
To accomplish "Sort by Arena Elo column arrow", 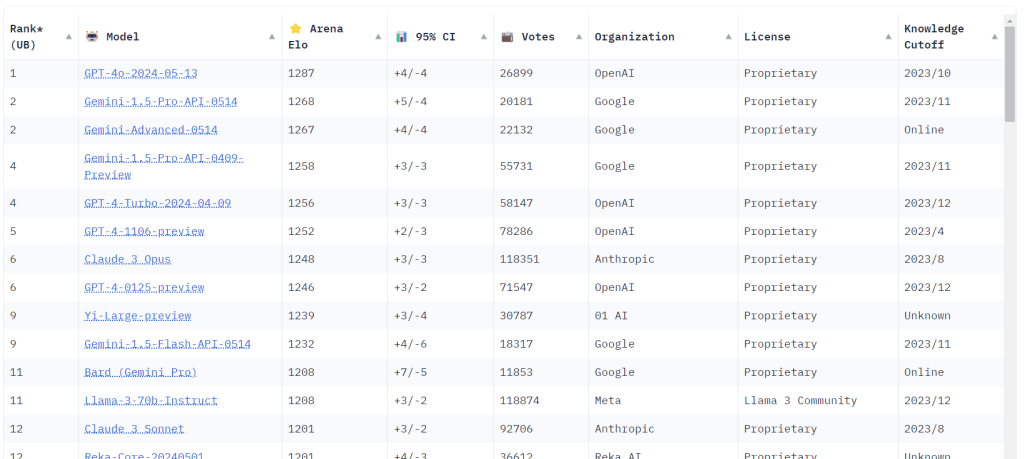I will (x=378, y=37).
